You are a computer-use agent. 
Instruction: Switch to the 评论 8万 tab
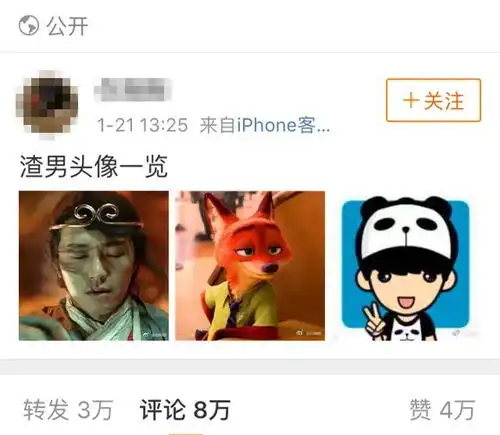tap(185, 410)
